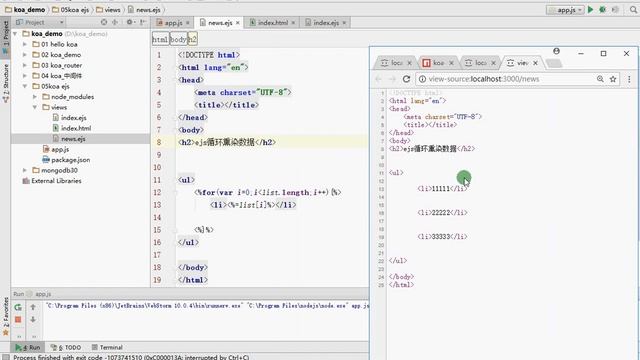Start debugging with the bug icon
The height and width of the screenshot is (360, 640).
[x=602, y=9]
